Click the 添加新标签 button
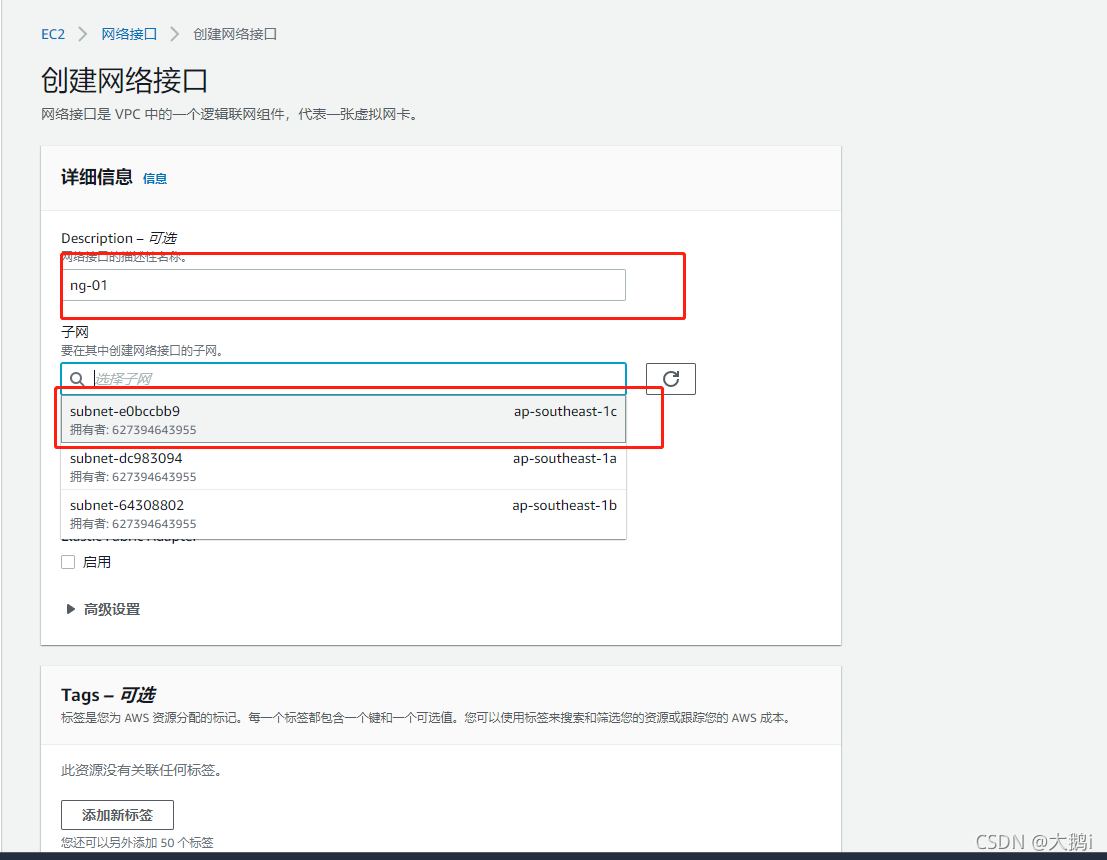 coord(117,815)
